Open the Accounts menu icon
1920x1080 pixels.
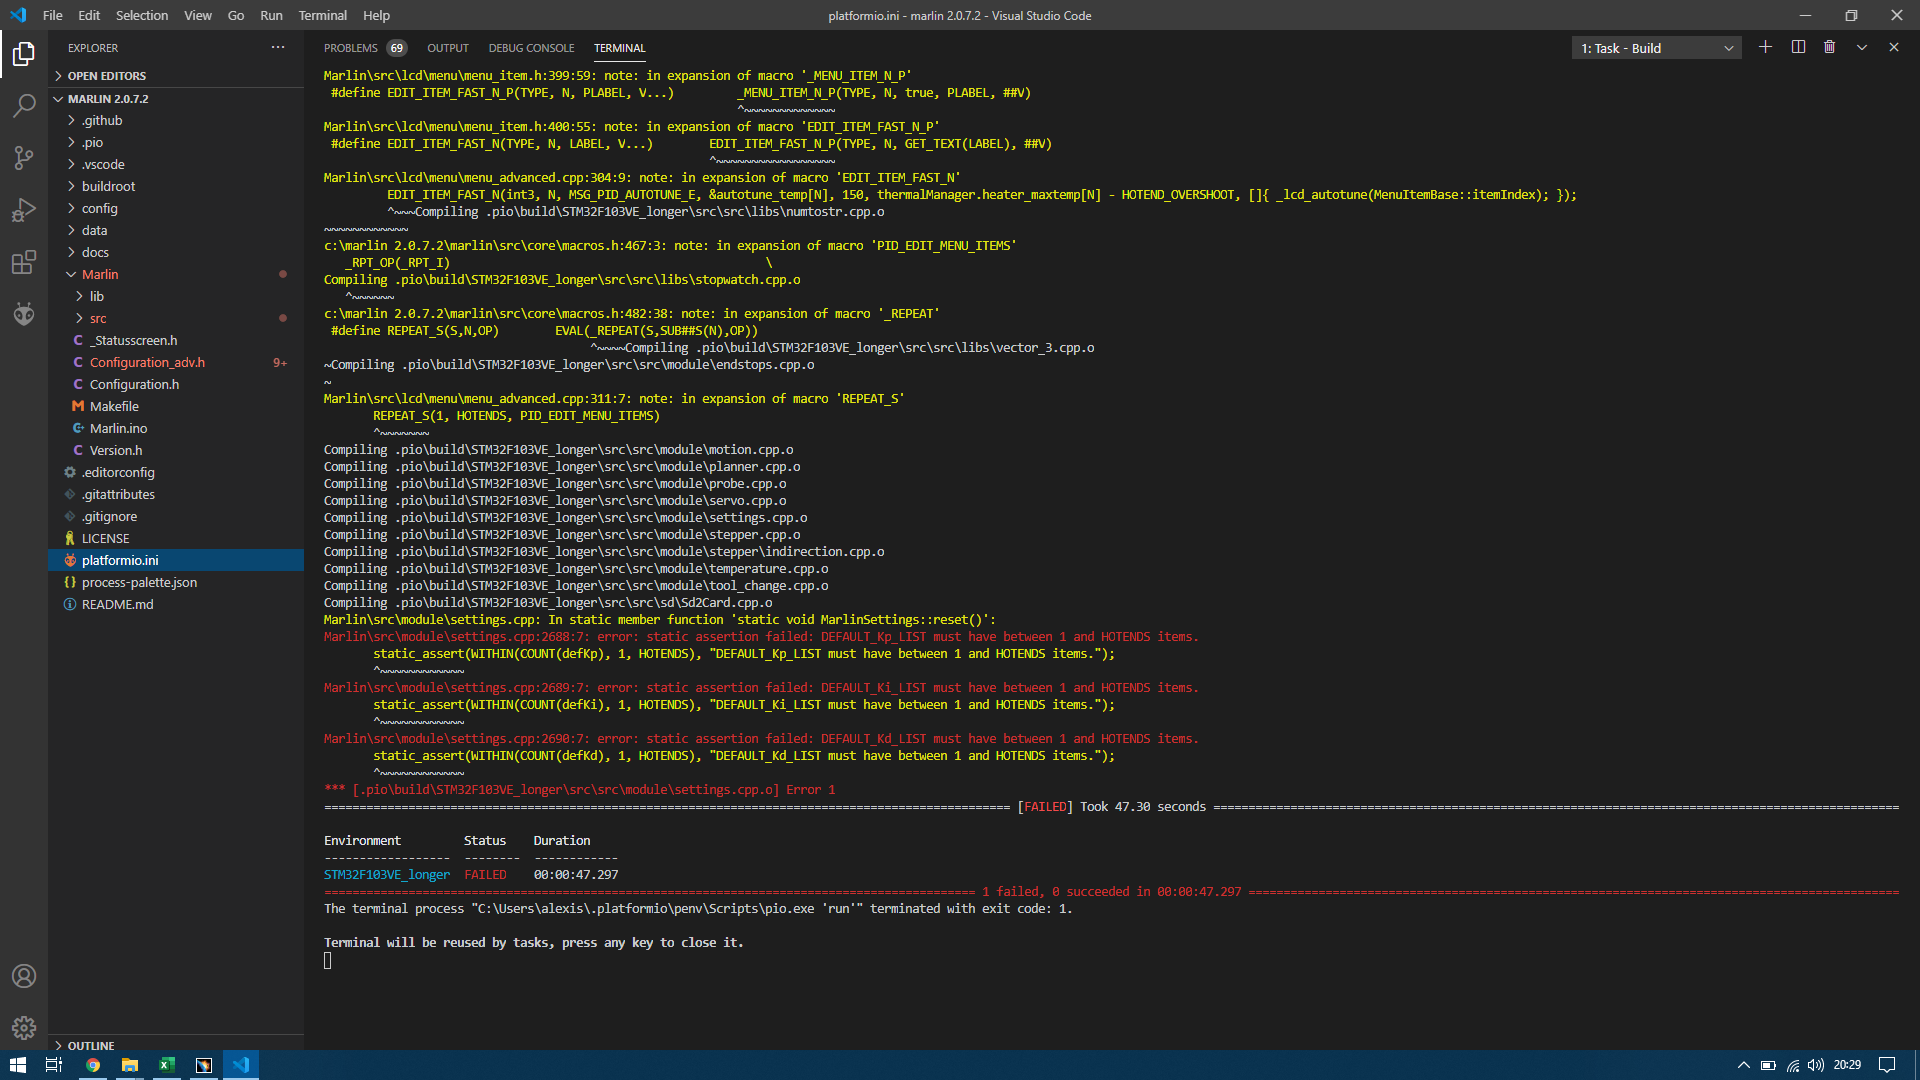pos(24,976)
